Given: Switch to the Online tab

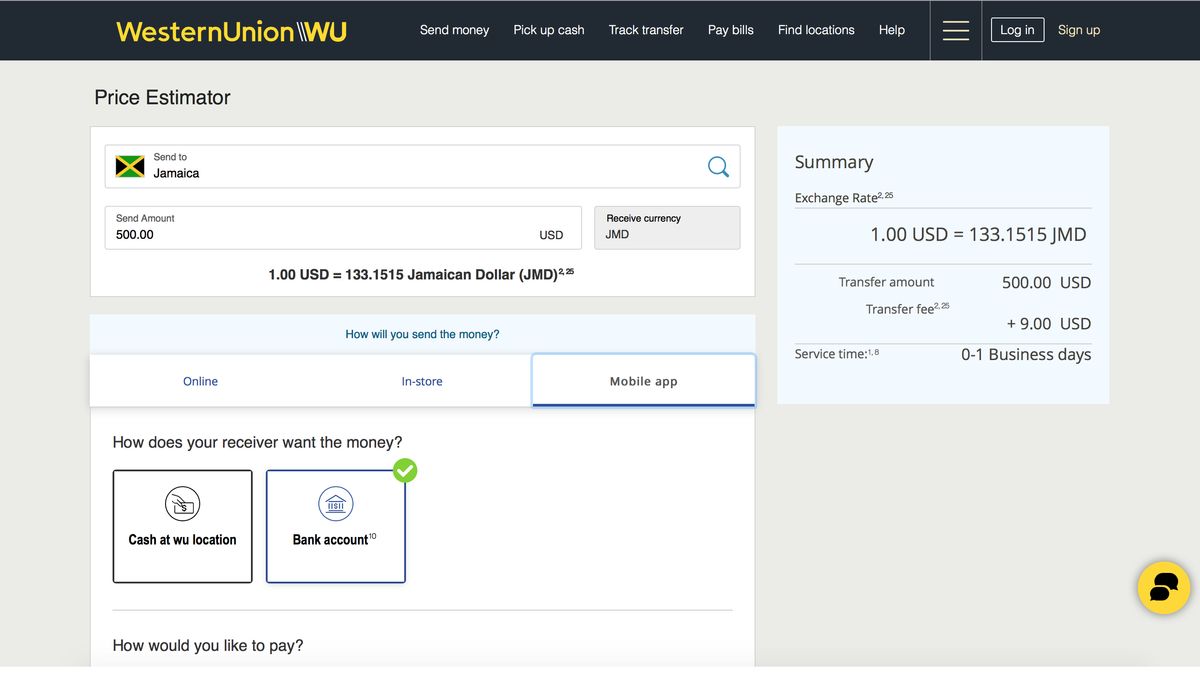Looking at the screenshot, I should coord(200,381).
